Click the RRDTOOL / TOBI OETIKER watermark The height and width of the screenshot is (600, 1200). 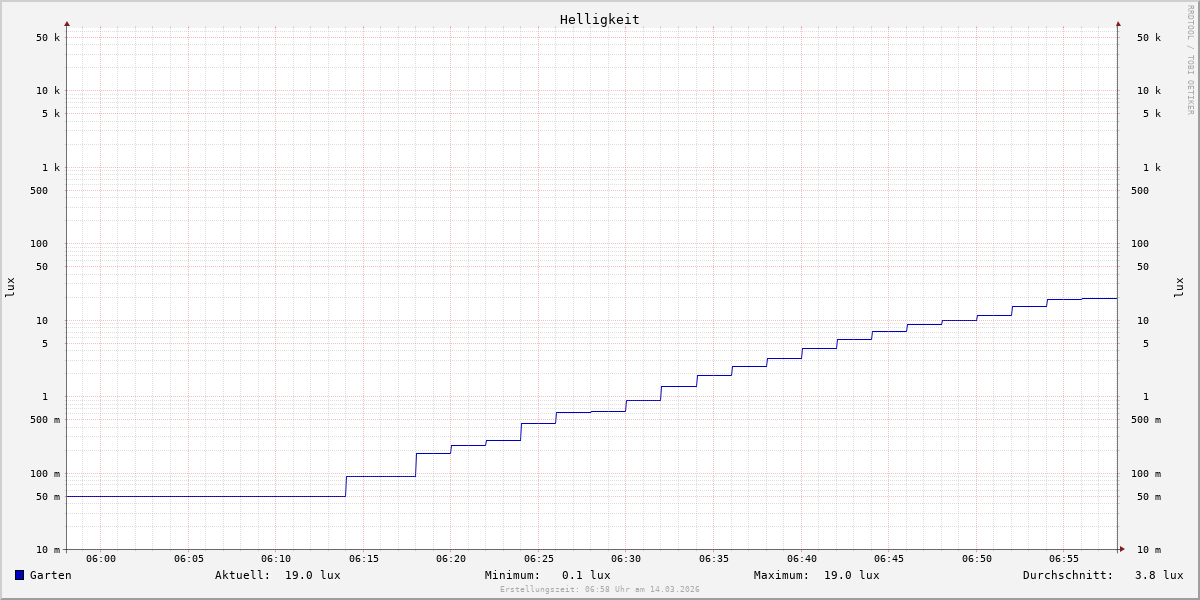click(x=1190, y=60)
